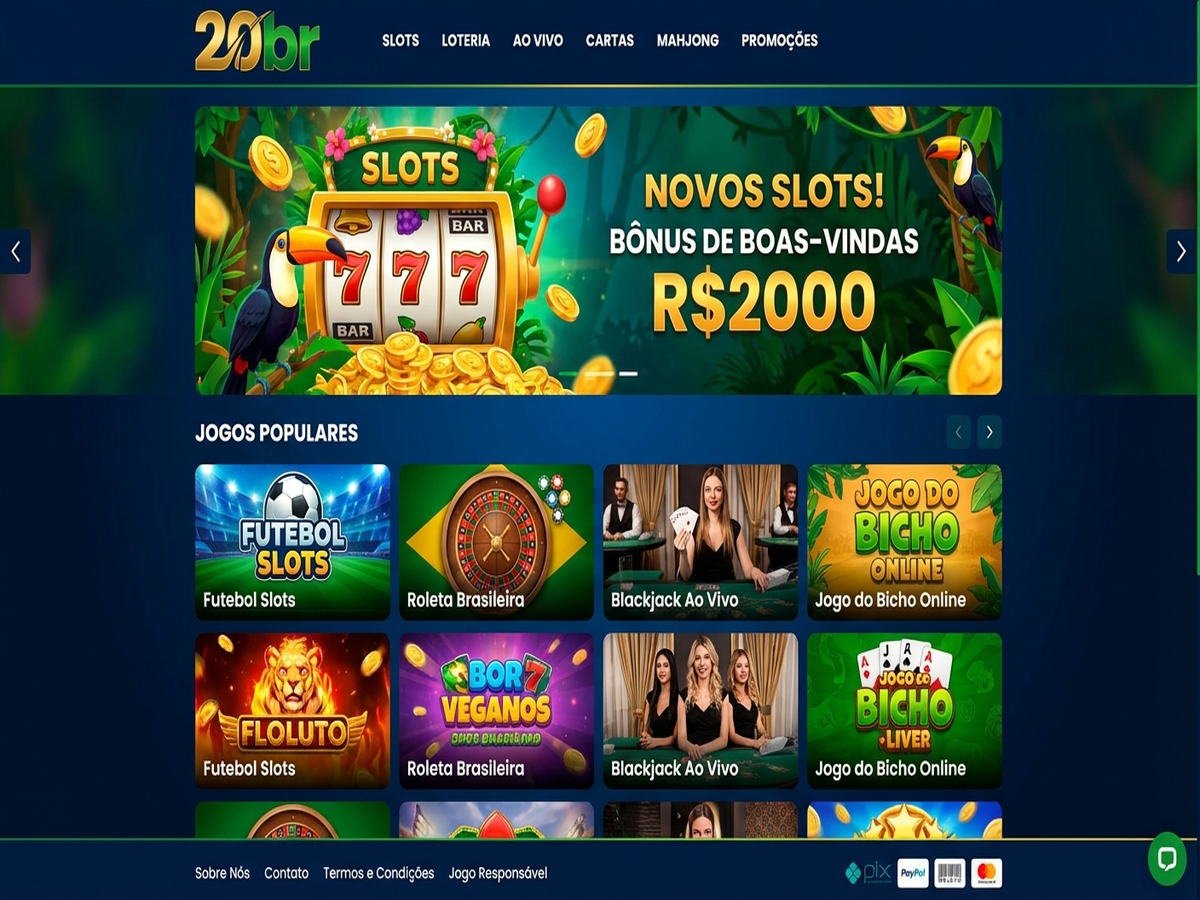Open the Jogo do Bicho Liver card game
This screenshot has width=1200, height=900.
[904, 711]
